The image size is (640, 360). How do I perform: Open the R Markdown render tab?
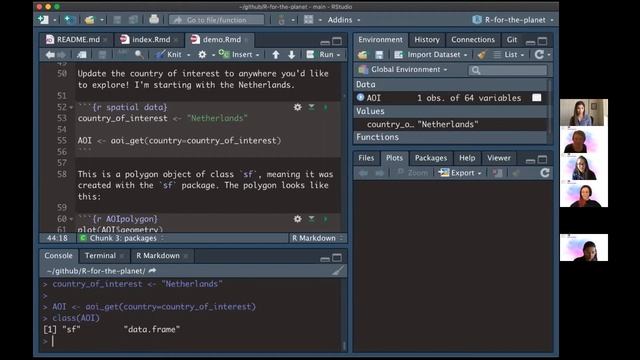158,256
